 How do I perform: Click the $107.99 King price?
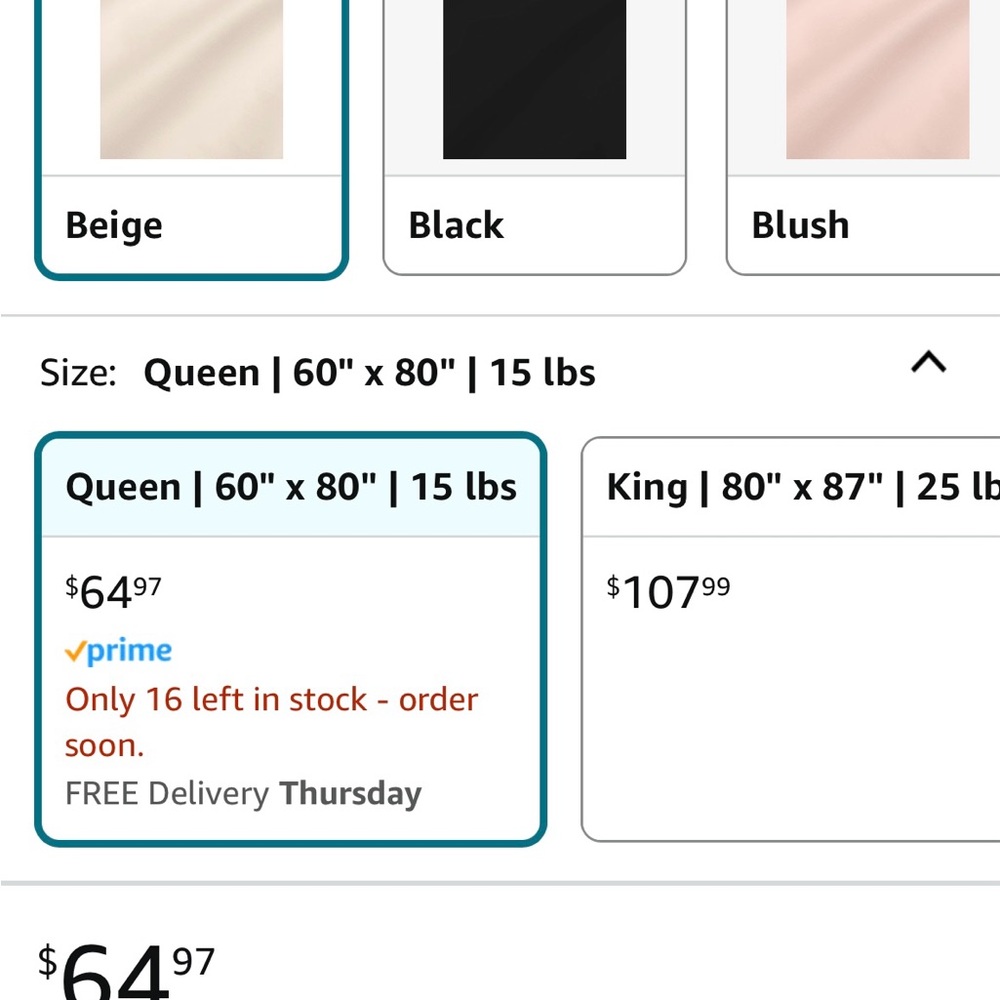668,592
